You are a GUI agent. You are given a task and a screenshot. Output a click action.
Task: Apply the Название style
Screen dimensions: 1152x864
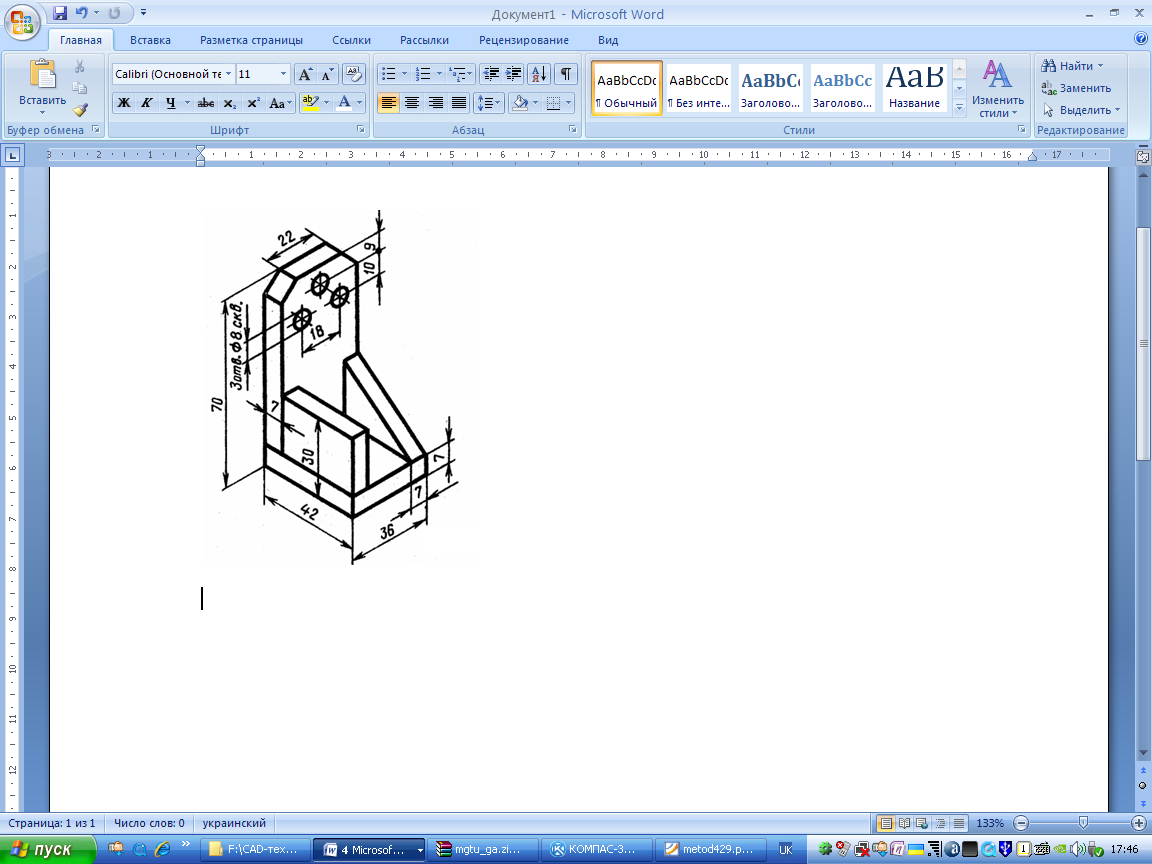click(914, 88)
